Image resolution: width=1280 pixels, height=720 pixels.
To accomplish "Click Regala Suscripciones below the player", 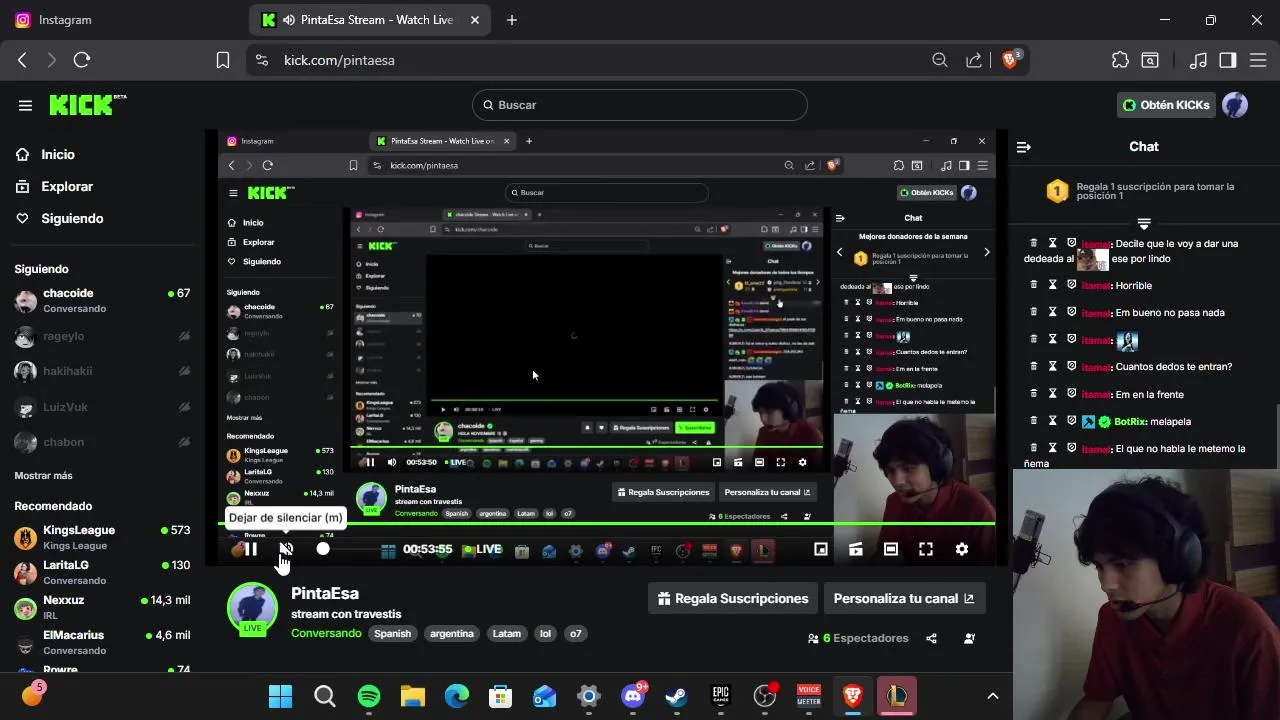I will 733,599.
